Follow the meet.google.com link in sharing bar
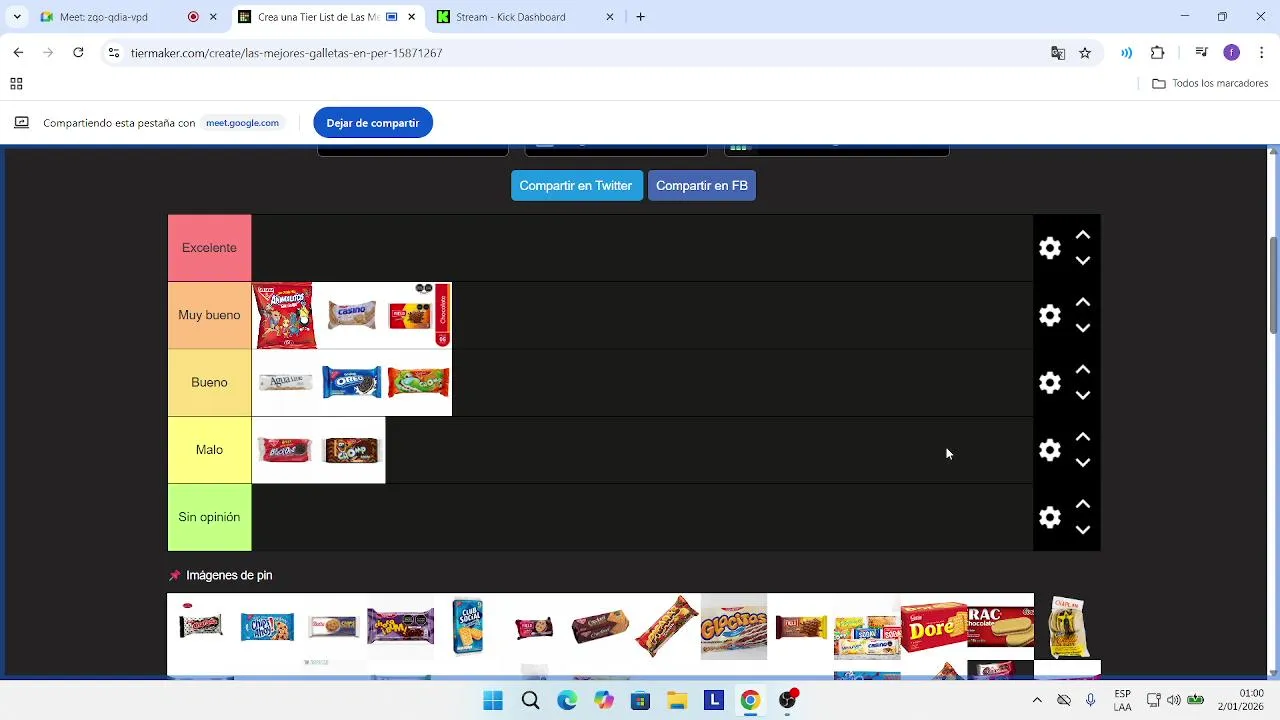The width and height of the screenshot is (1280, 720). 242,123
